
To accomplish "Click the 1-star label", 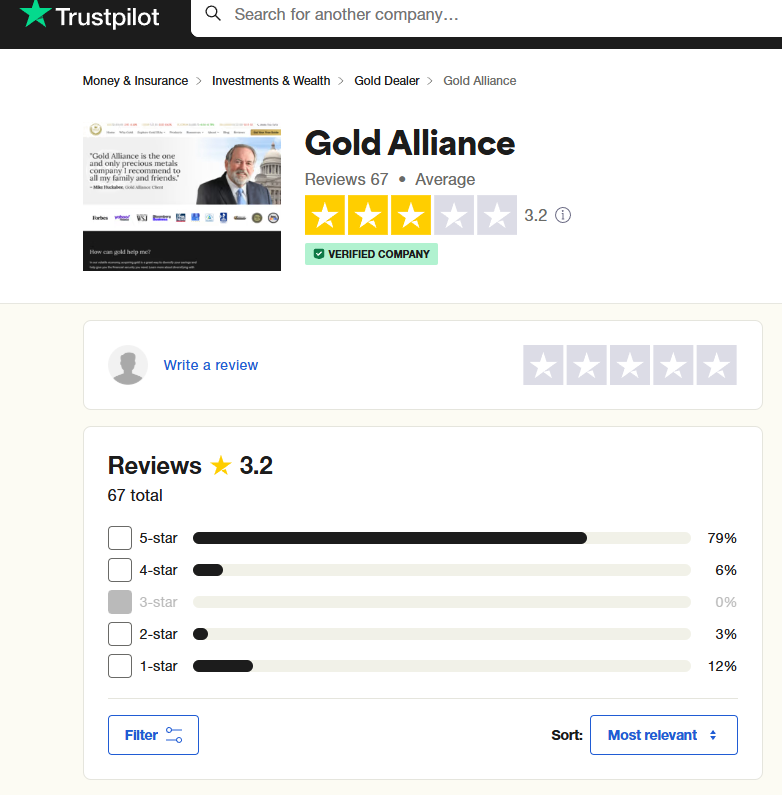I will click(x=158, y=666).
